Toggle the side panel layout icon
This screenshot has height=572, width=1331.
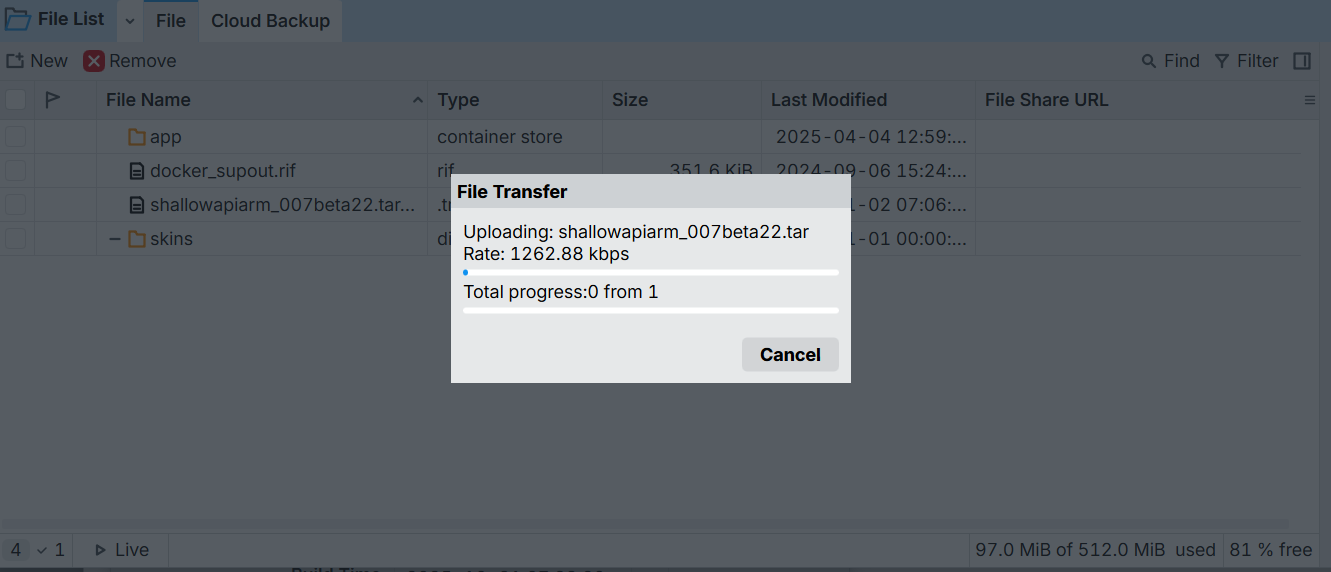click(x=1302, y=61)
